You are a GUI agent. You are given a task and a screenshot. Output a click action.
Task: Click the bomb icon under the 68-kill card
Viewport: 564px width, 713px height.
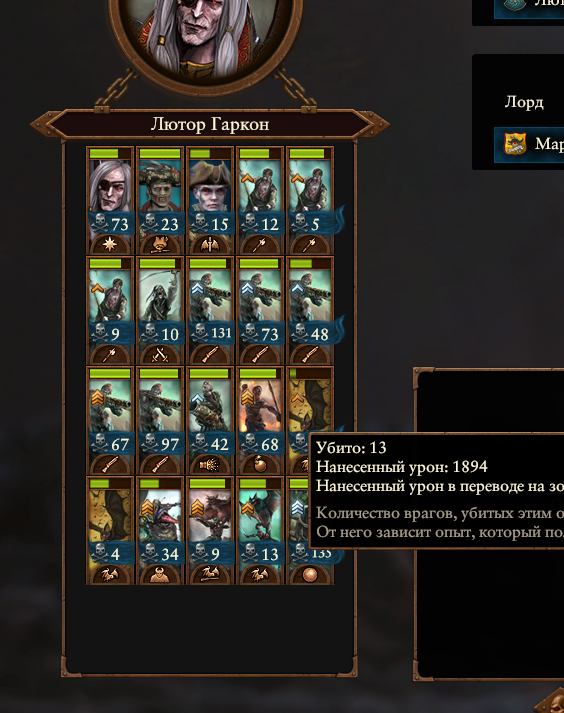[260, 465]
